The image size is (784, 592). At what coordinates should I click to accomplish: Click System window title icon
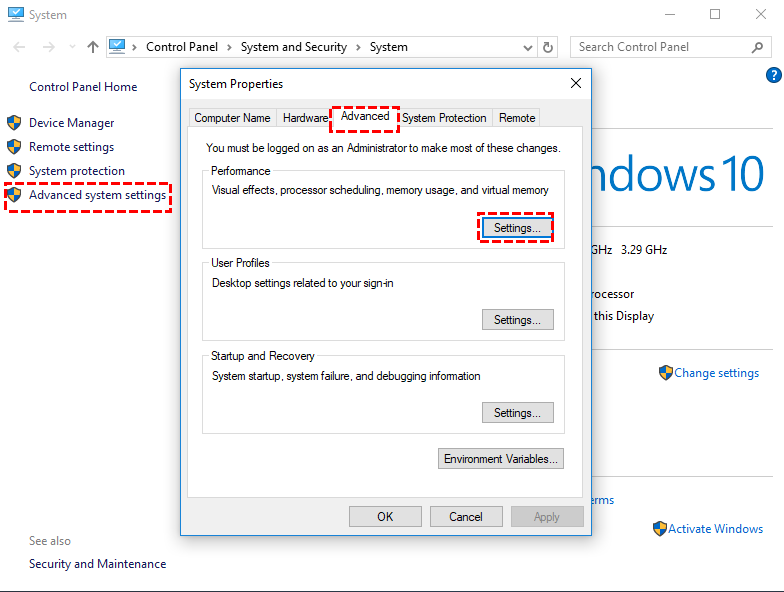pos(16,14)
